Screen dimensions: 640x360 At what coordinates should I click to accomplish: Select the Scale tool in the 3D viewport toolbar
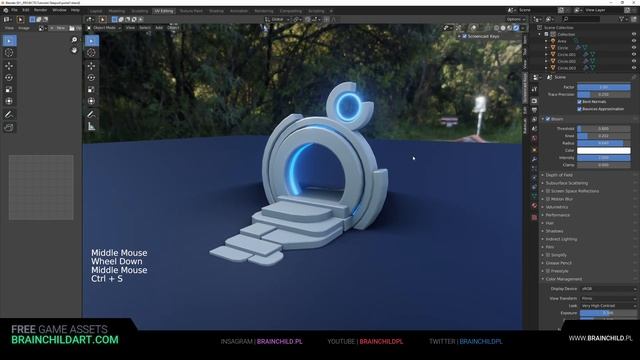[x=91, y=89]
